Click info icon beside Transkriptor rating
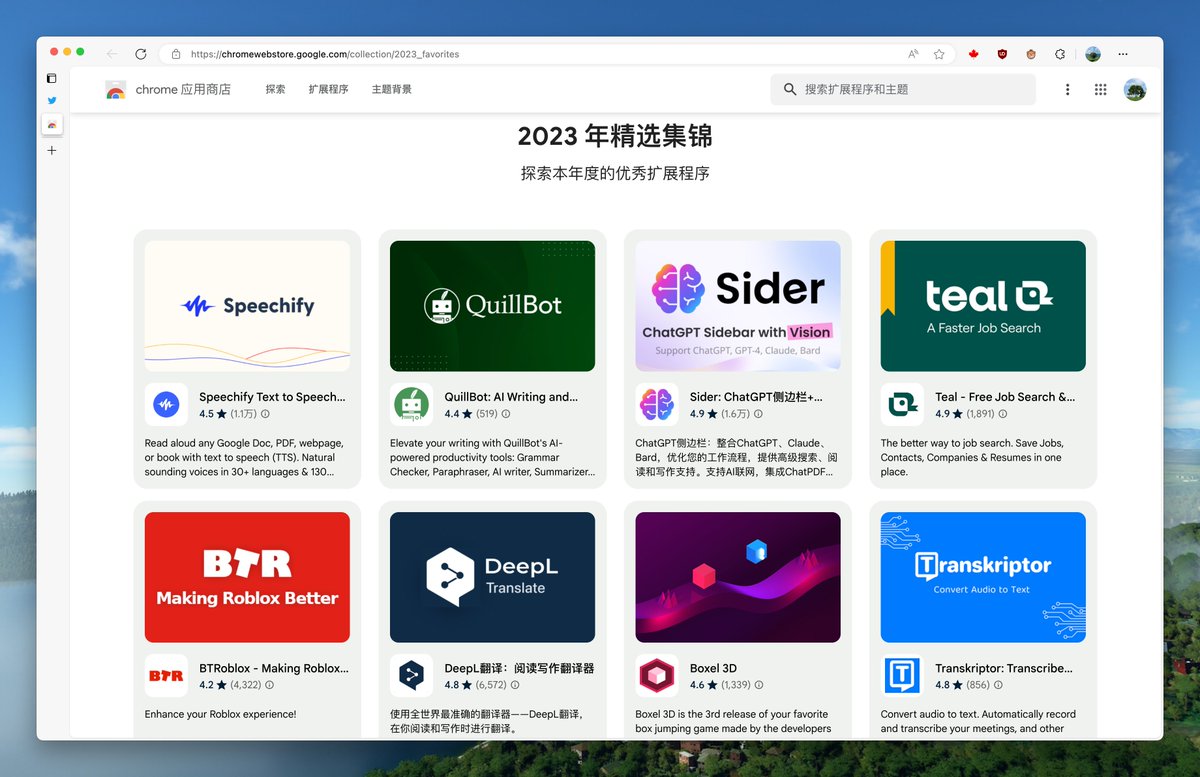The height and width of the screenshot is (777, 1200). [x=998, y=685]
